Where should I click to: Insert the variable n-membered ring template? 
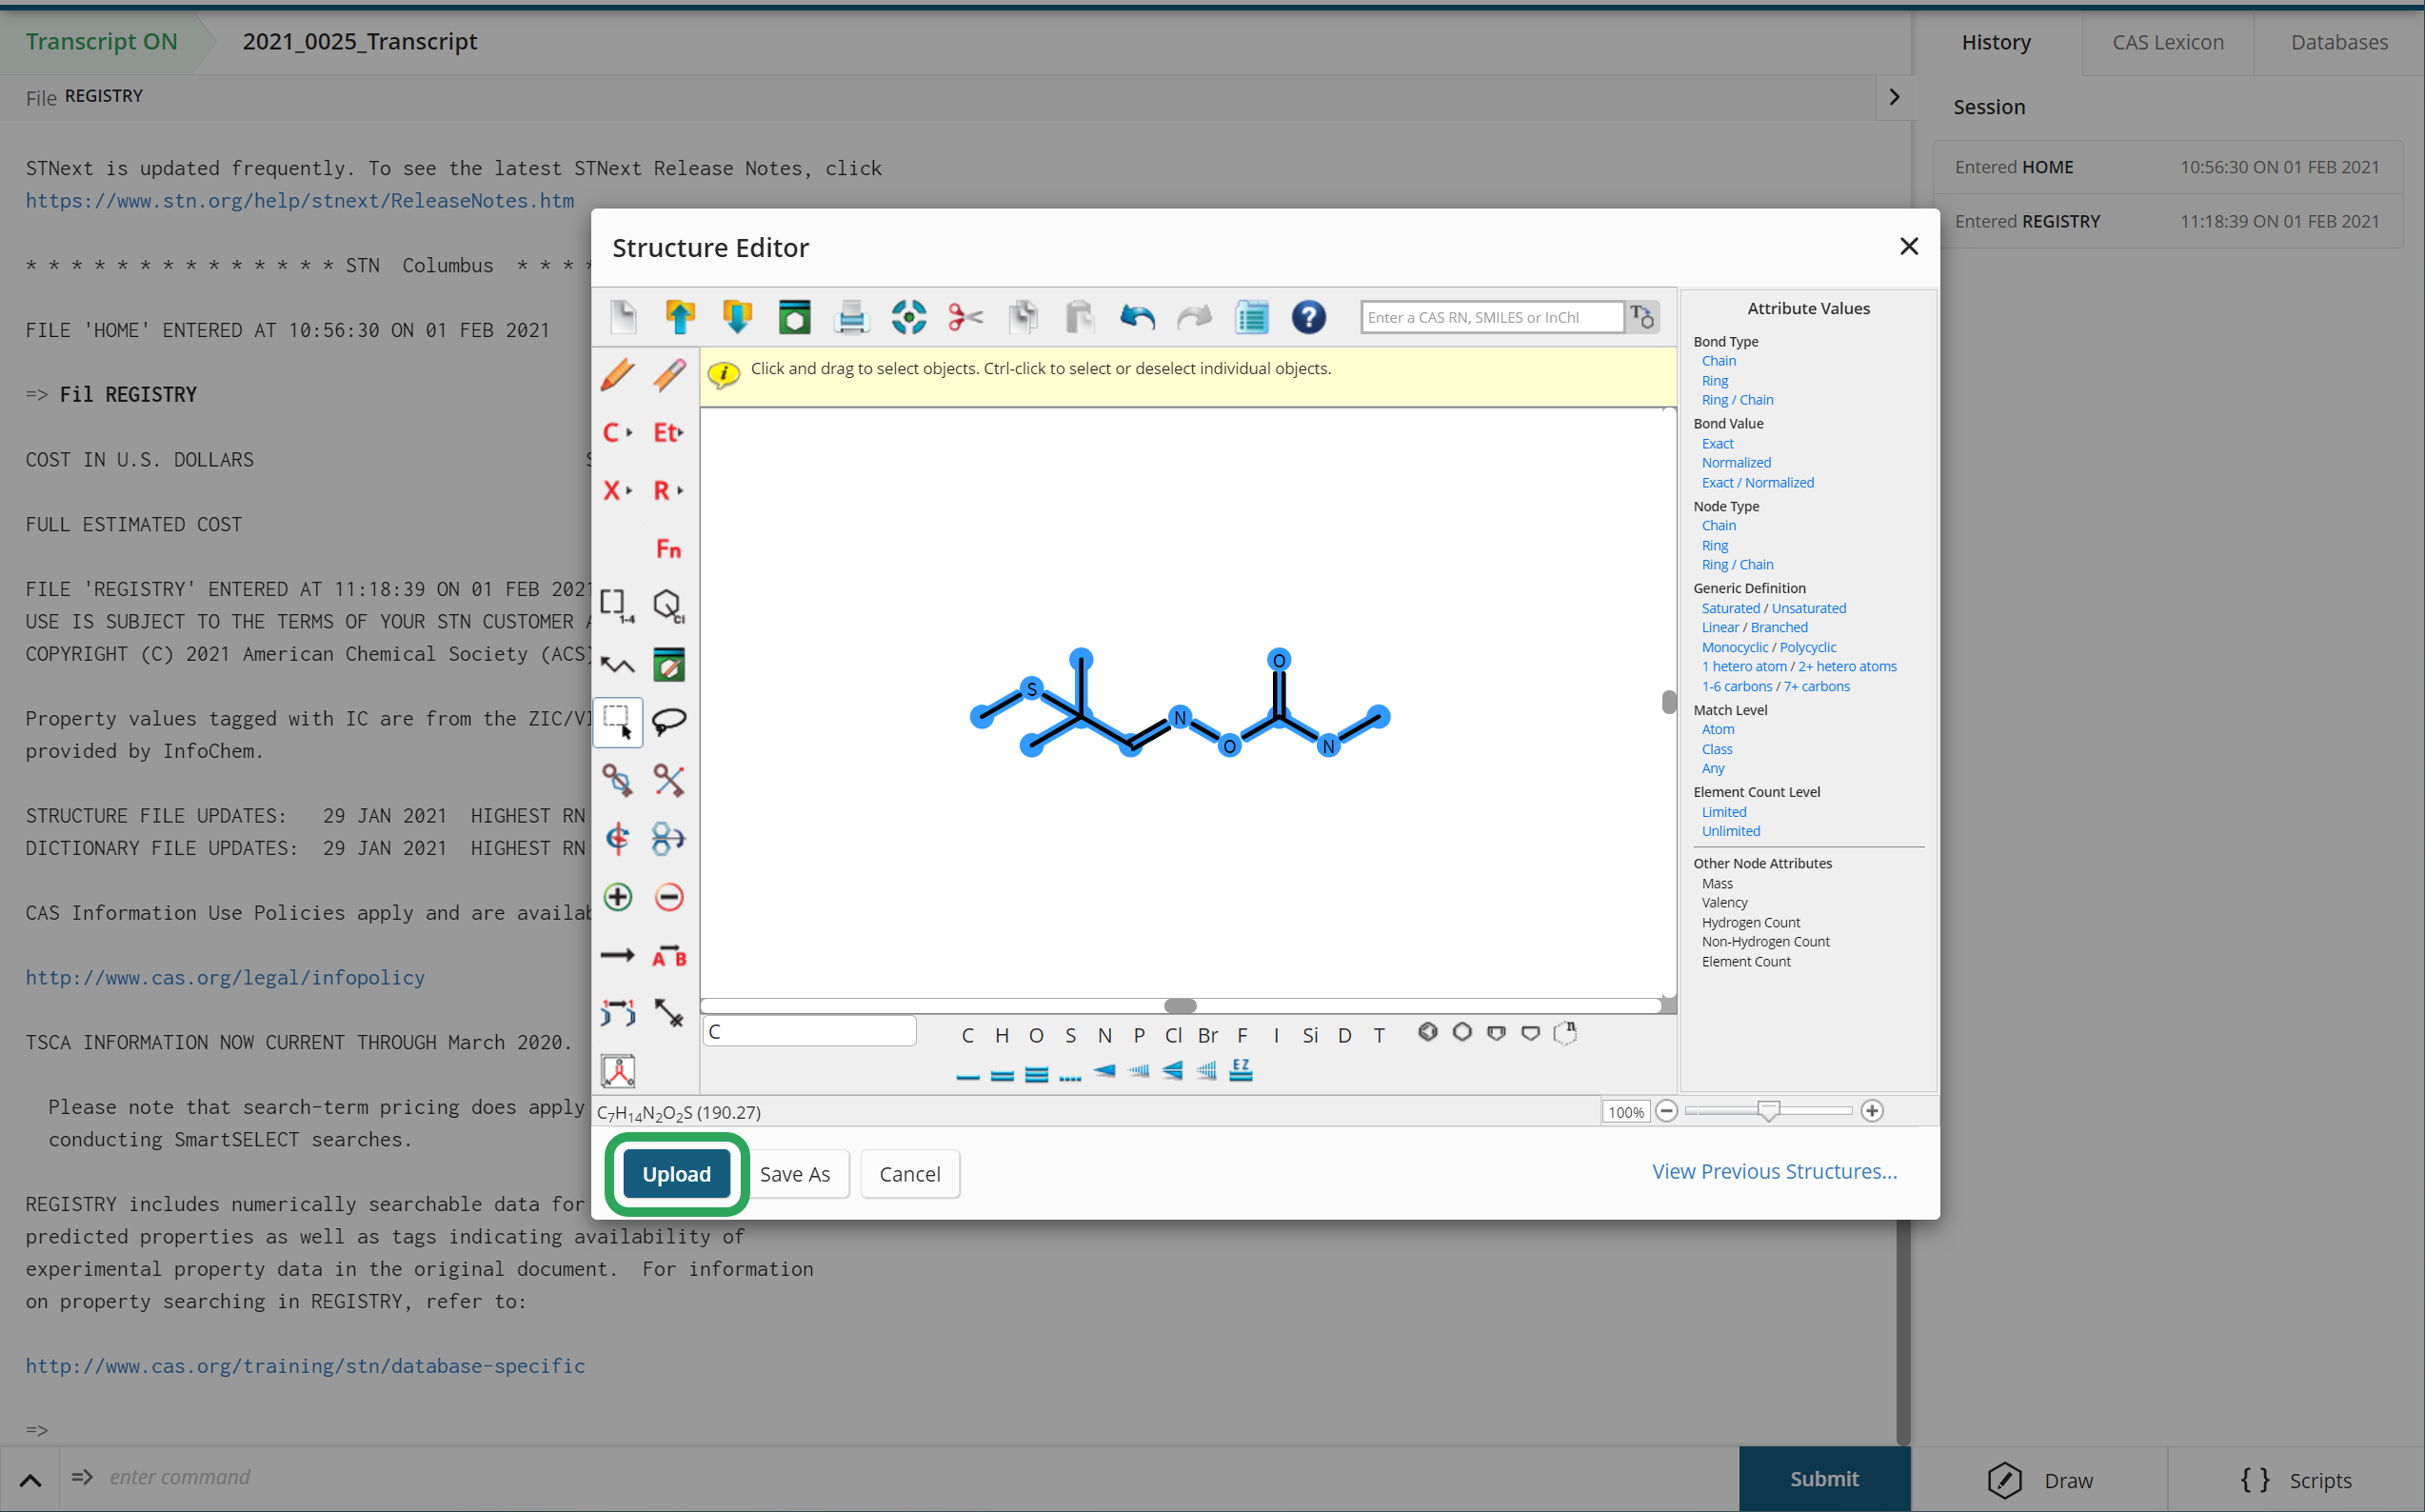click(x=1566, y=1033)
